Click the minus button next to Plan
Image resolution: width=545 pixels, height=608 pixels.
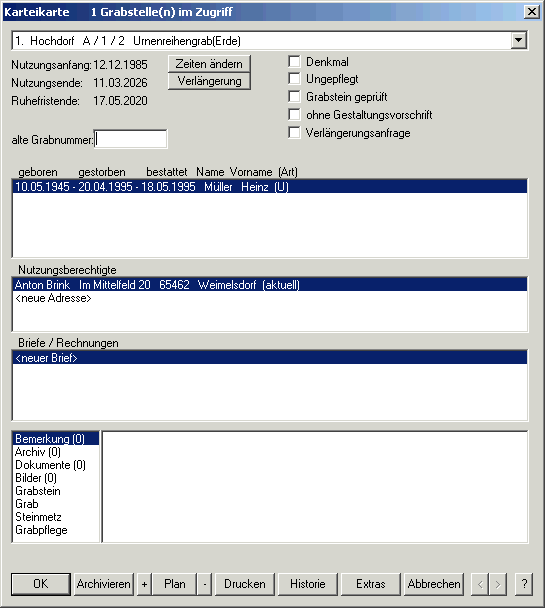[x=205, y=584]
